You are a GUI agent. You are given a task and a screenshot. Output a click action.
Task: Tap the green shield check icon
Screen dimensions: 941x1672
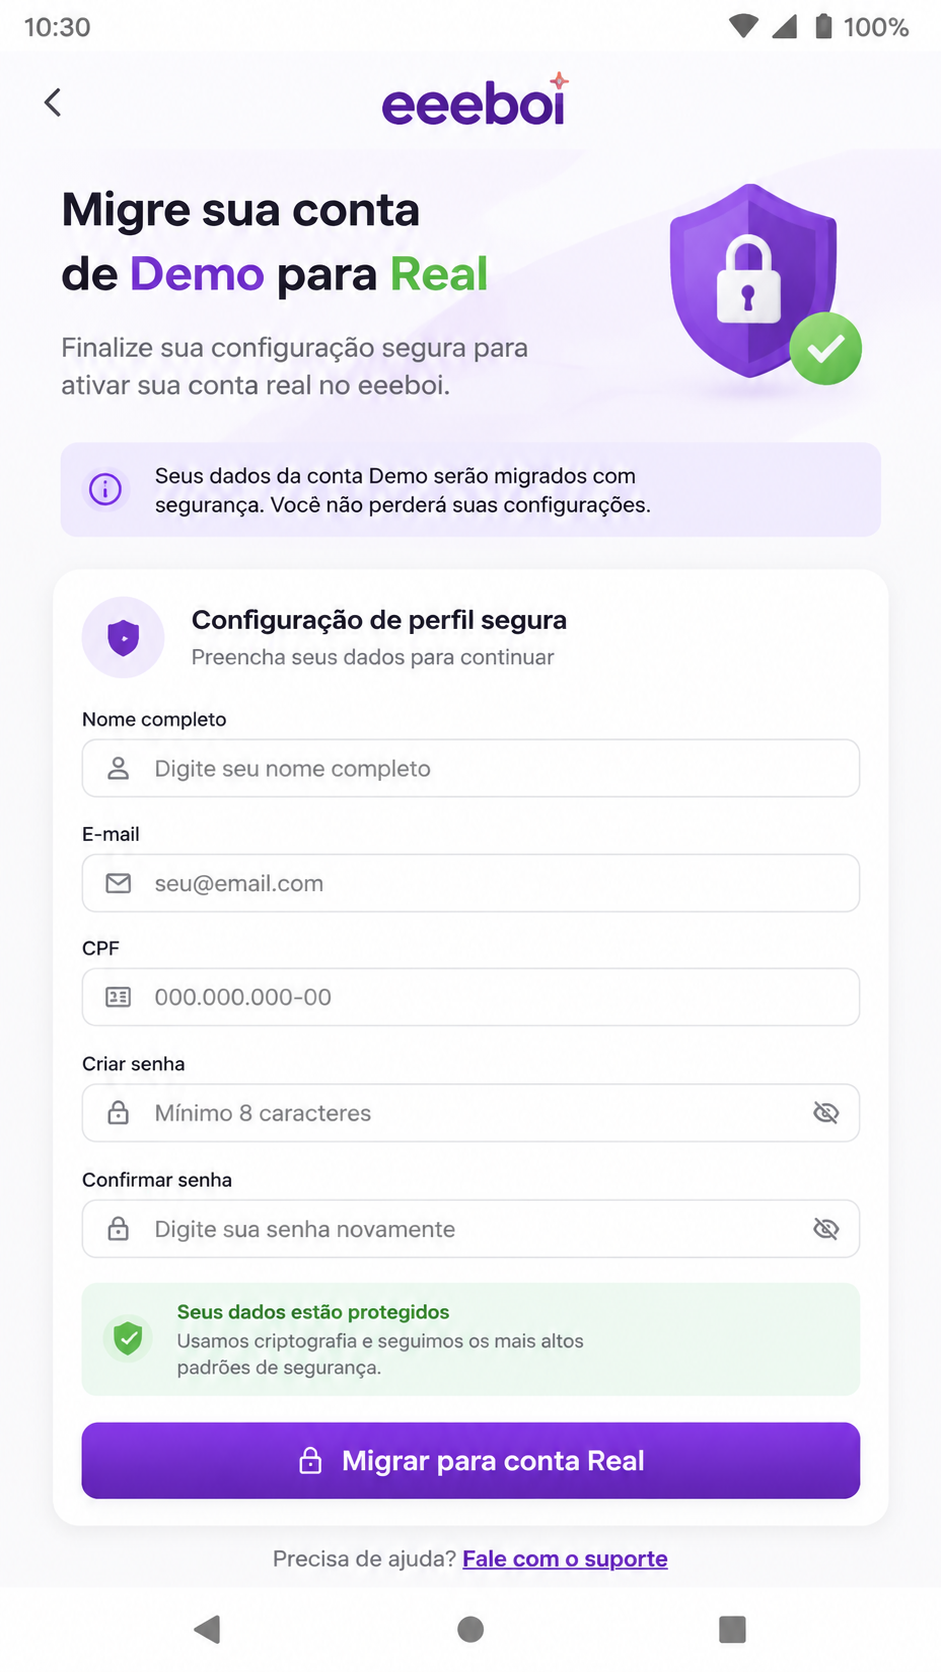(x=128, y=1338)
